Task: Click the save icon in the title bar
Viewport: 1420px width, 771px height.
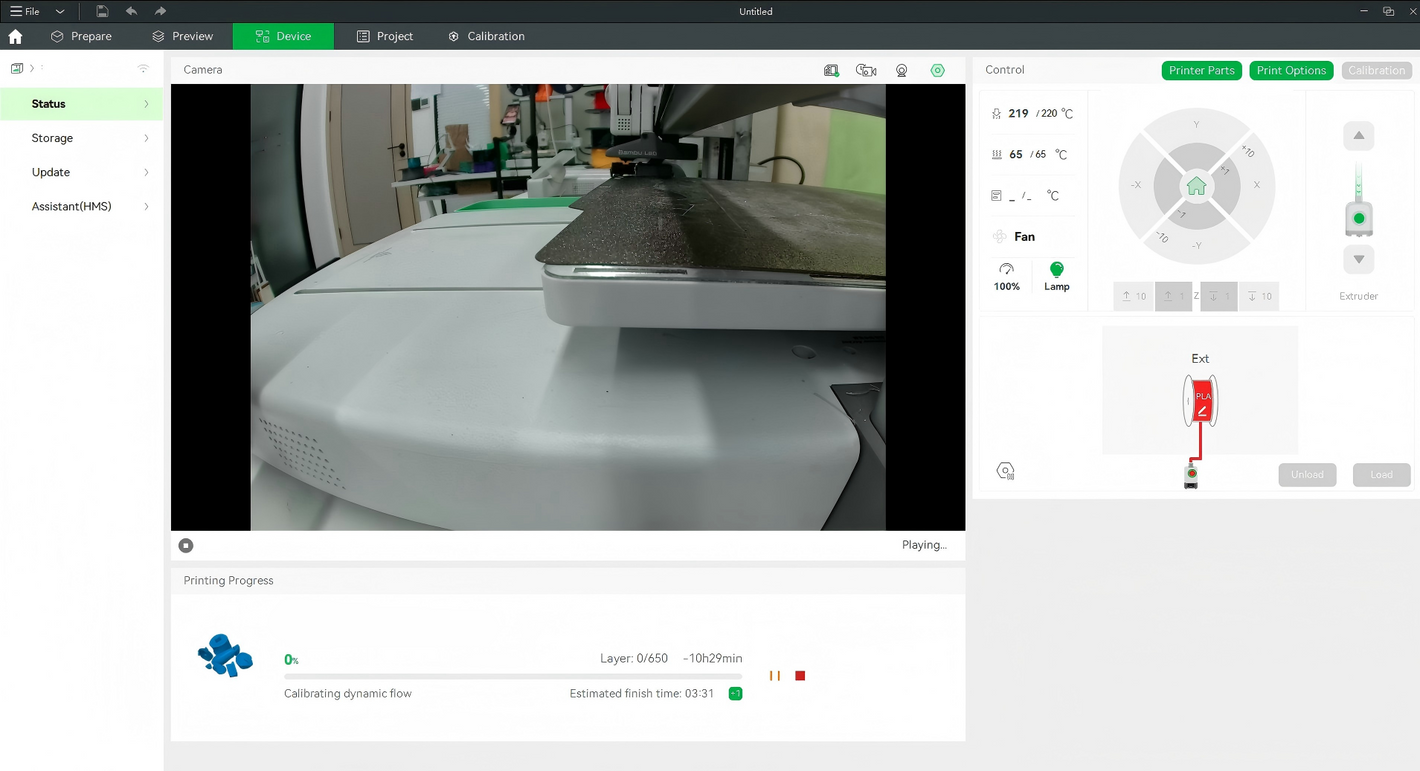Action: (102, 11)
